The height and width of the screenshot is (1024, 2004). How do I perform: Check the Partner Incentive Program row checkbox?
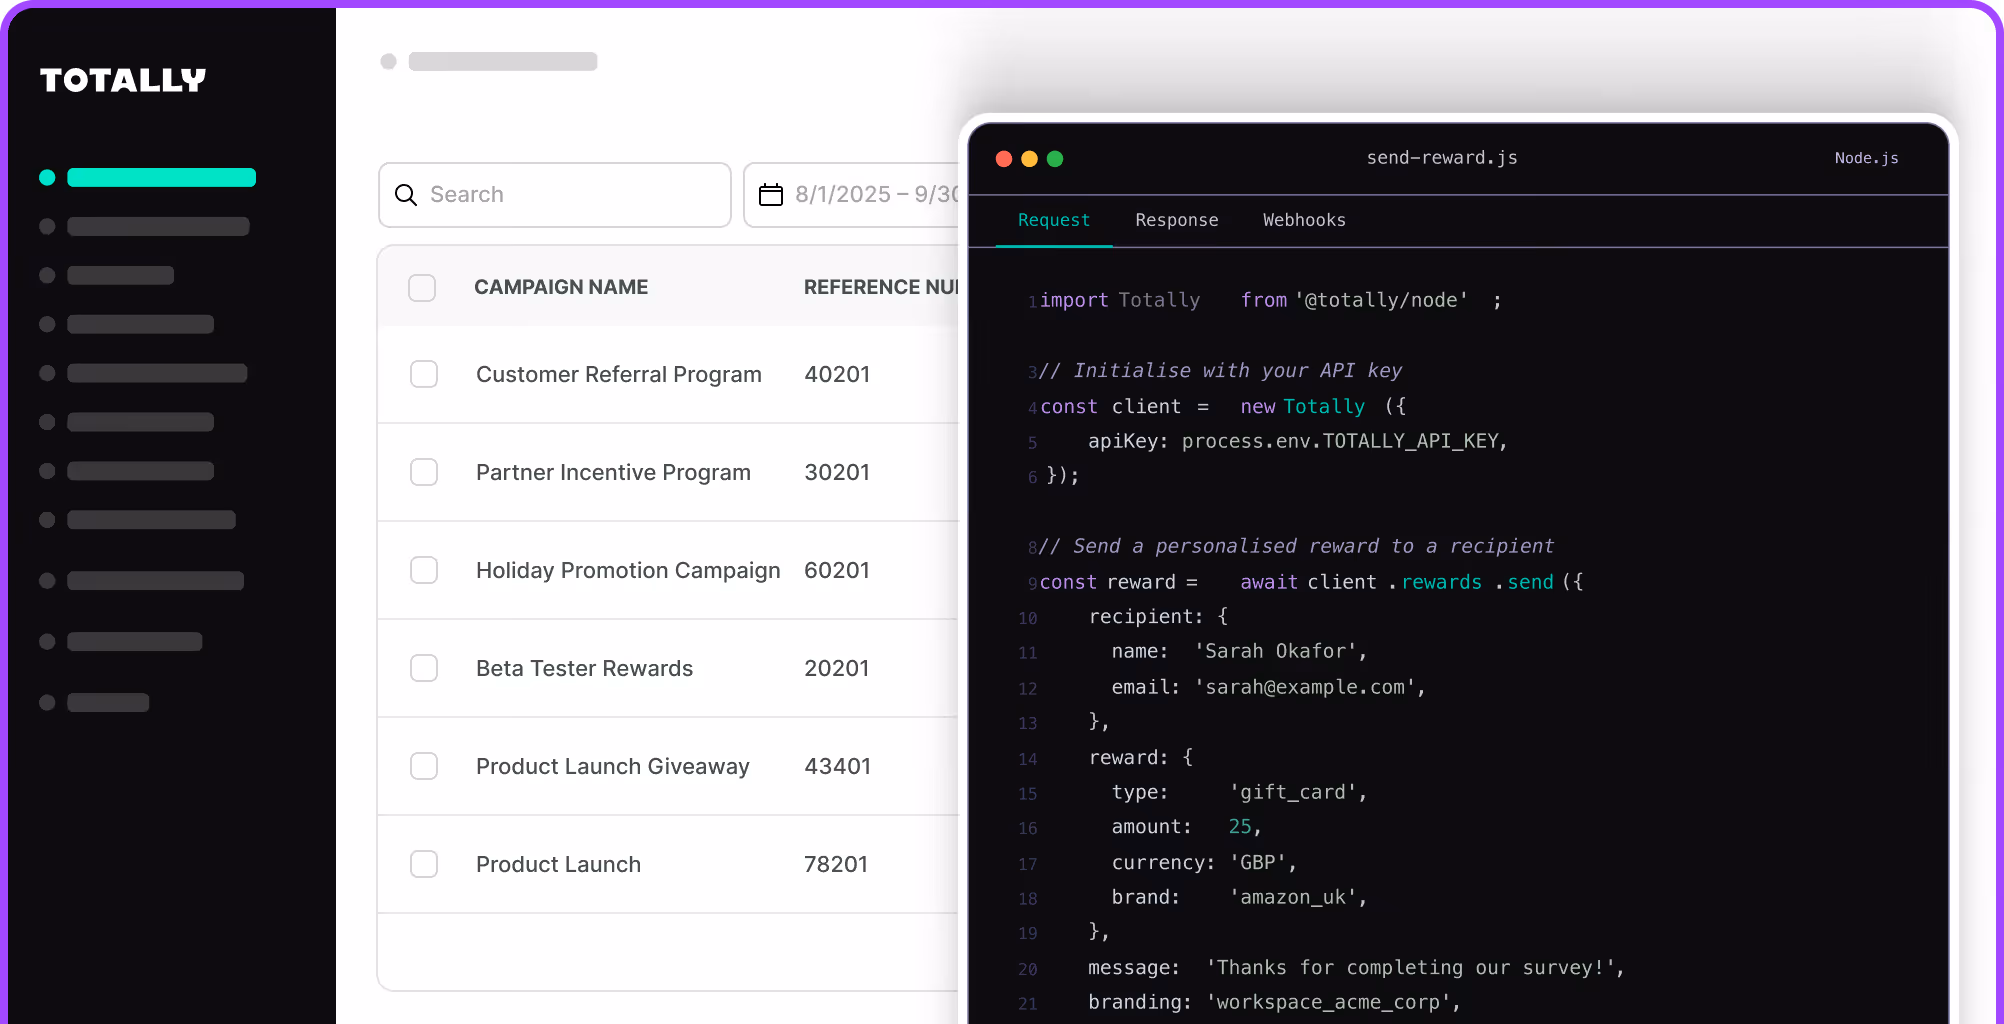click(424, 472)
